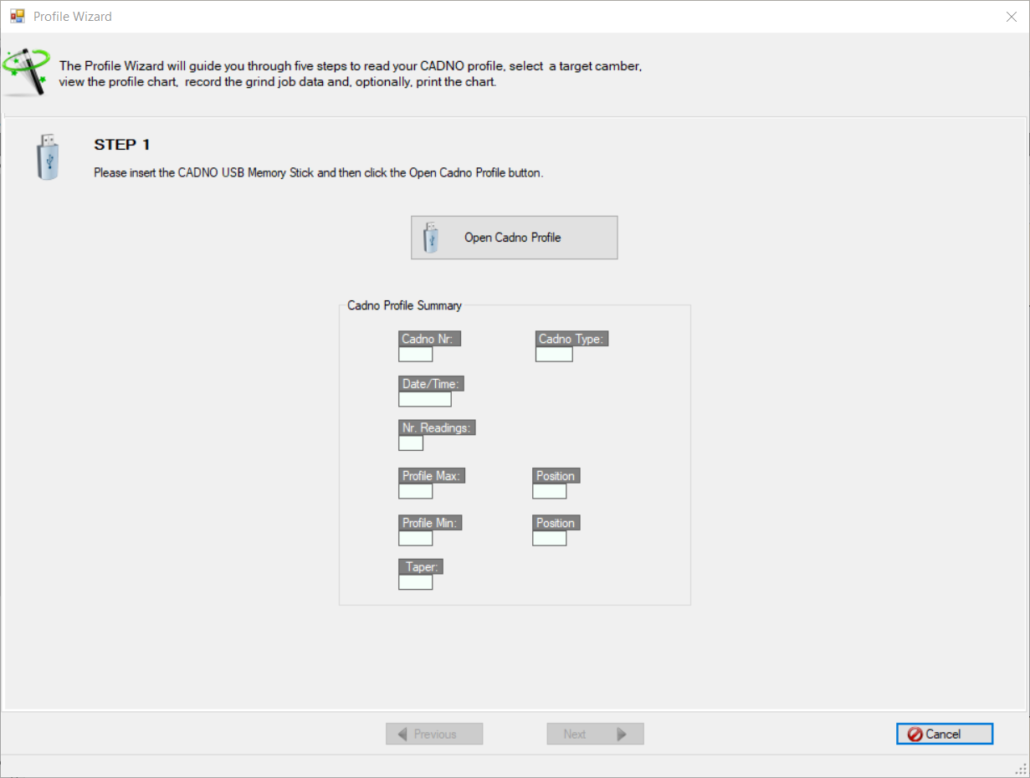1030x778 pixels.
Task: Click the Profile Wizard title bar app icon
Action: 17,16
